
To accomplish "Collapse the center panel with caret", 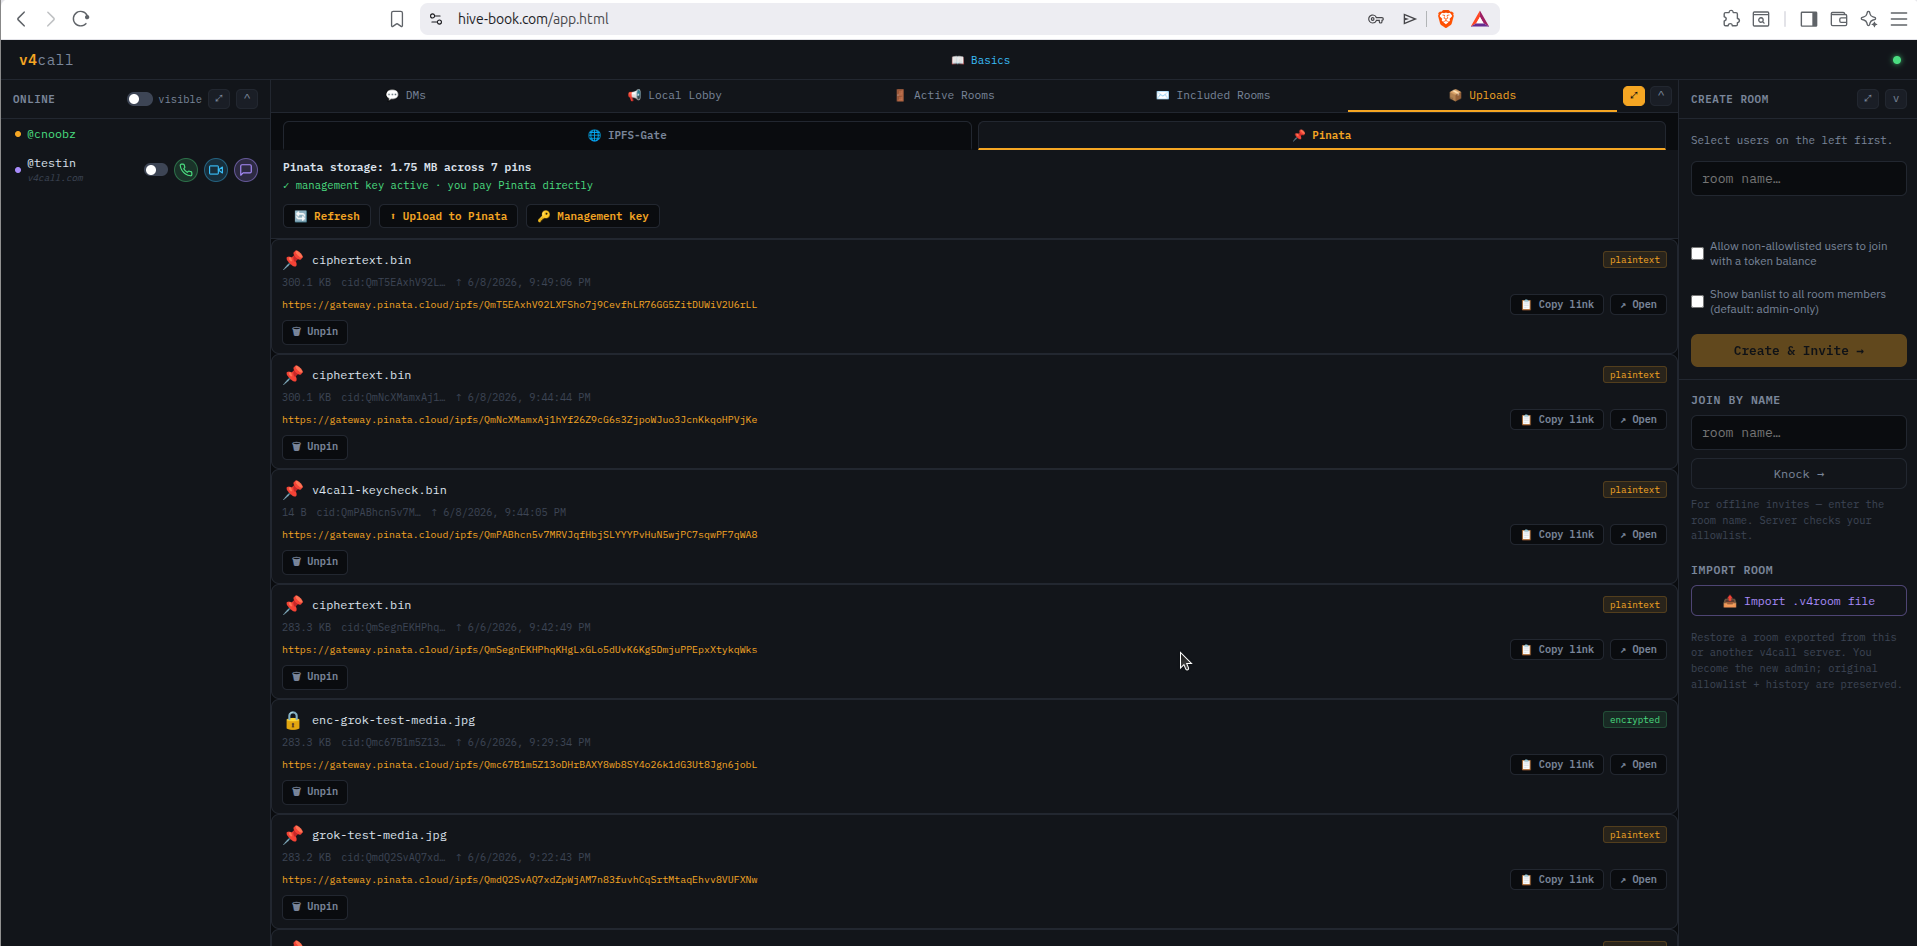I will coord(1661,96).
